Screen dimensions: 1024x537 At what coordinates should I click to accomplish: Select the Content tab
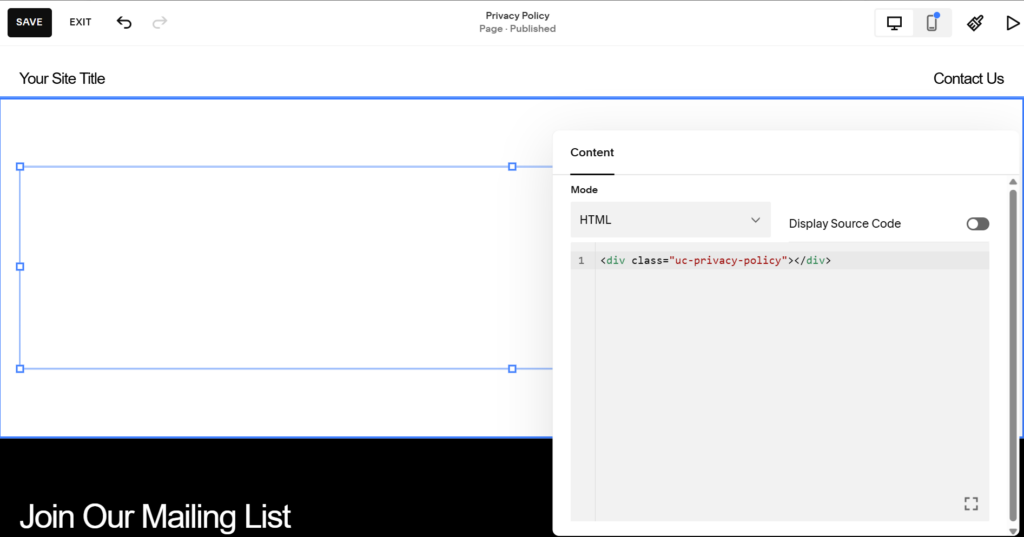pos(592,153)
